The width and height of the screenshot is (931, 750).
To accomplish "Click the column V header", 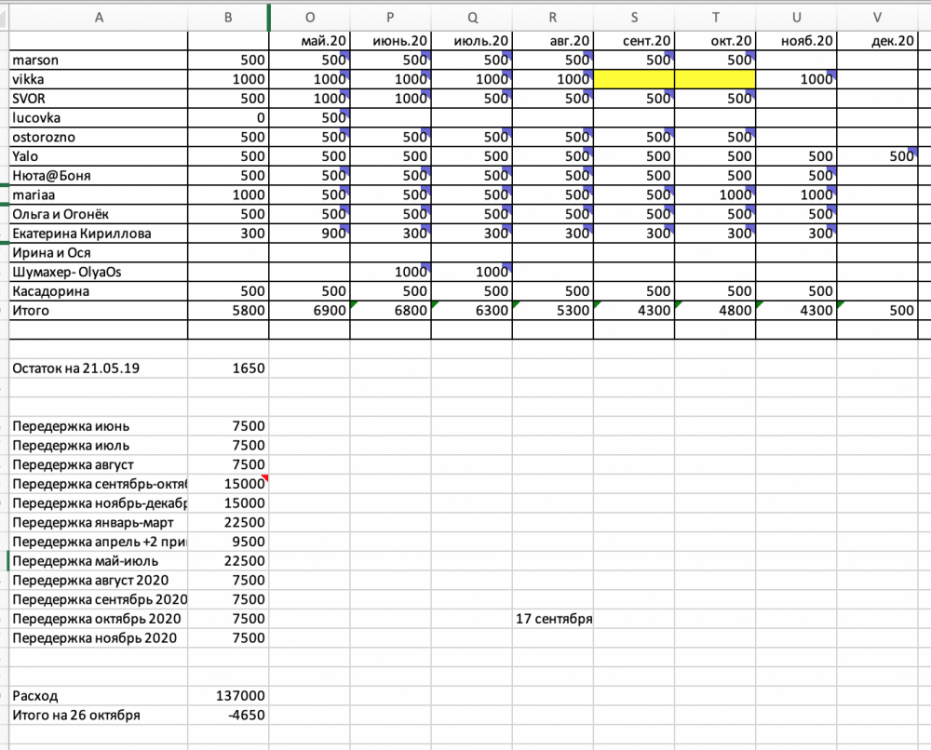I will pyautogui.click(x=877, y=16).
